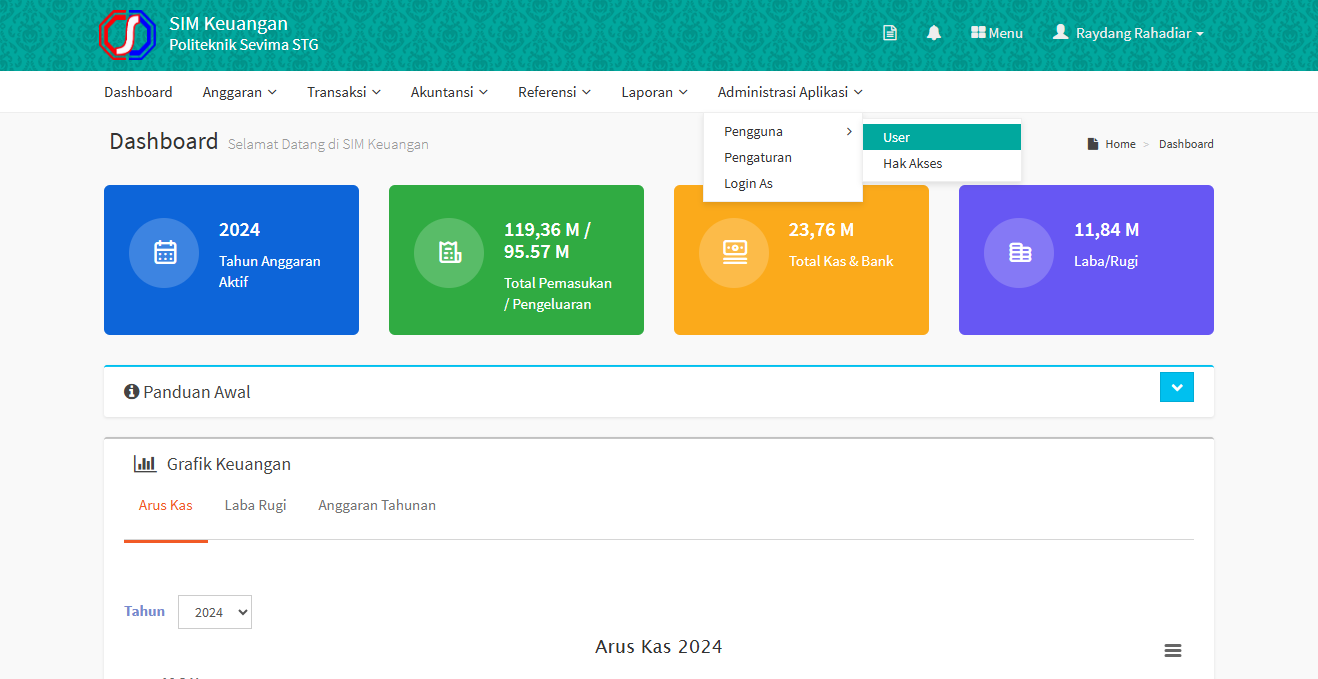1318x679 pixels.
Task: Click the ledger icon on Laba/Rugi card
Action: [x=1020, y=252]
